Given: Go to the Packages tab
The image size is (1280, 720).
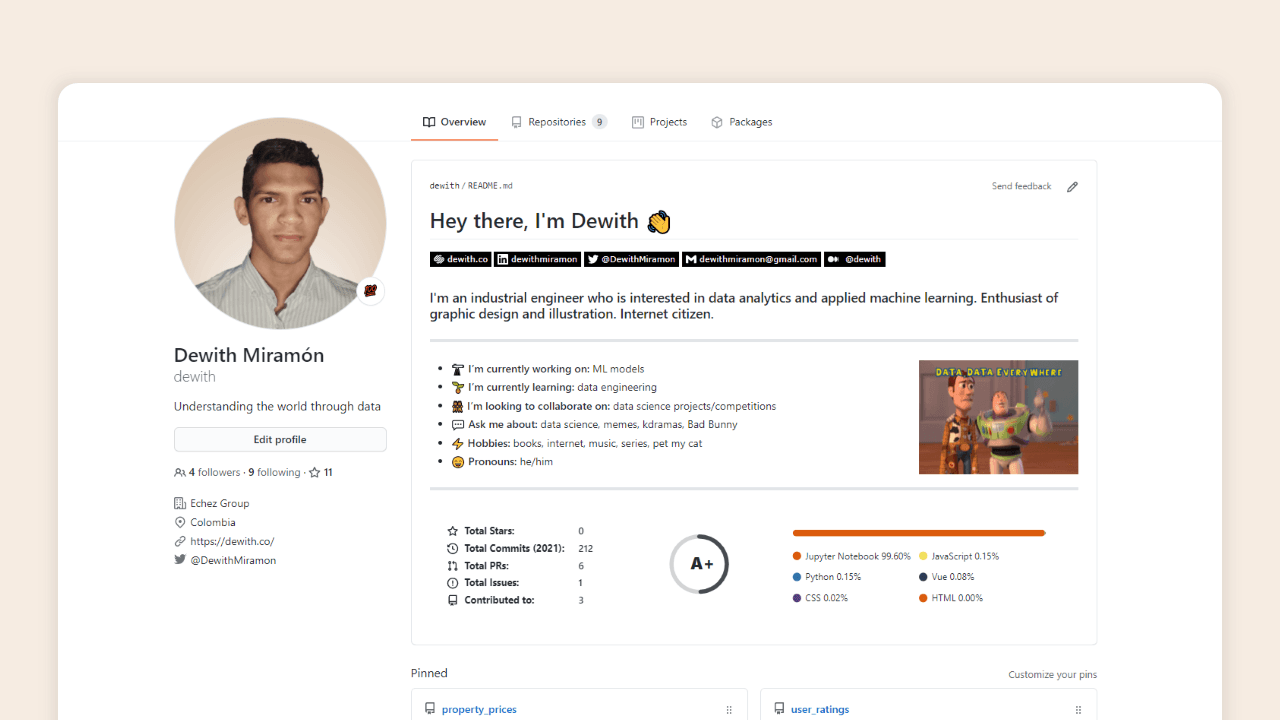Looking at the screenshot, I should coord(741,122).
